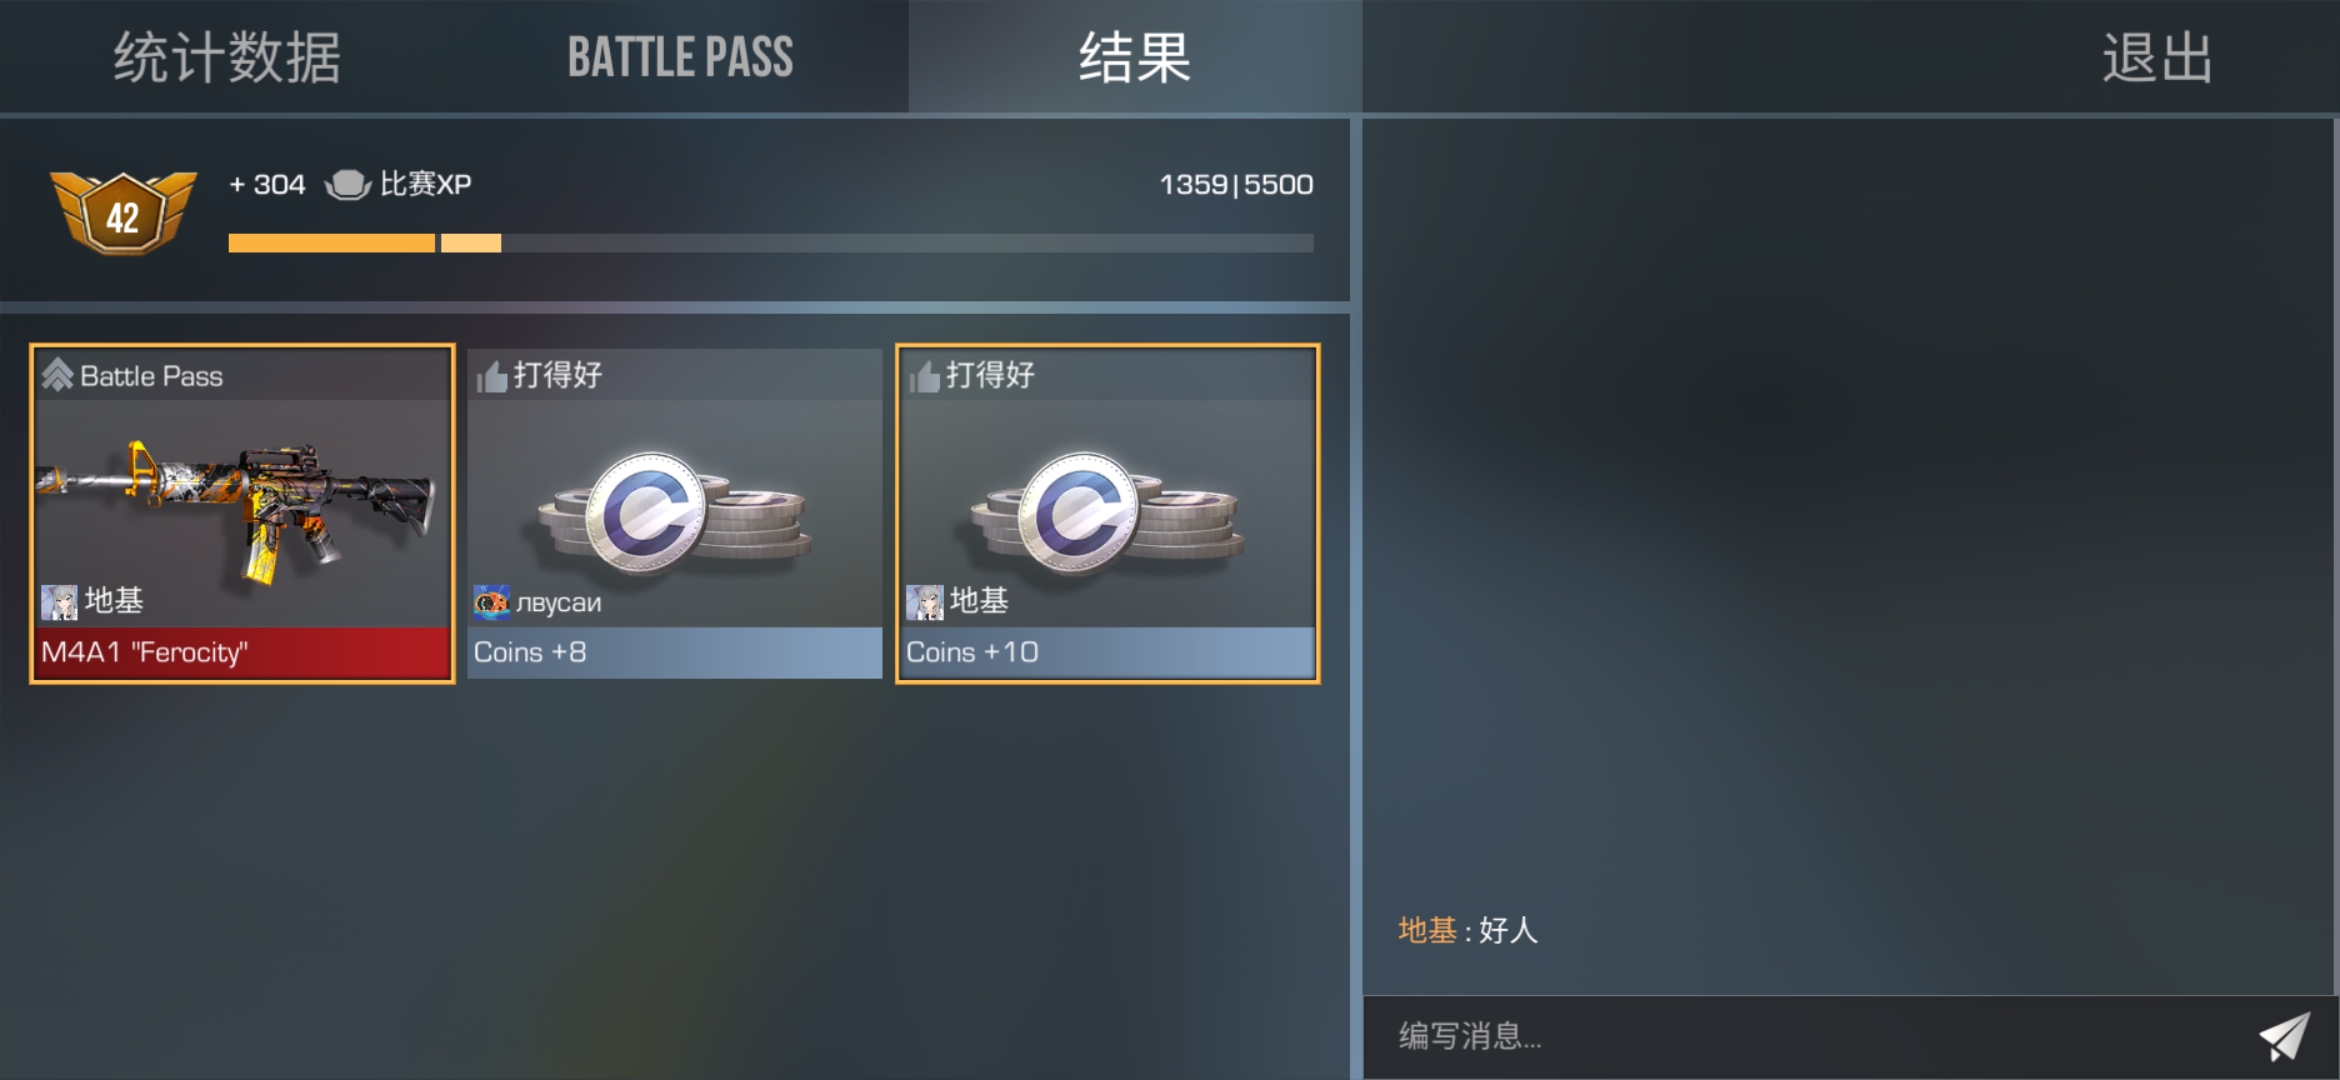The width and height of the screenshot is (2340, 1080).
Task: Click thumbs-up icon on лвусаи's card
Action: click(x=491, y=376)
